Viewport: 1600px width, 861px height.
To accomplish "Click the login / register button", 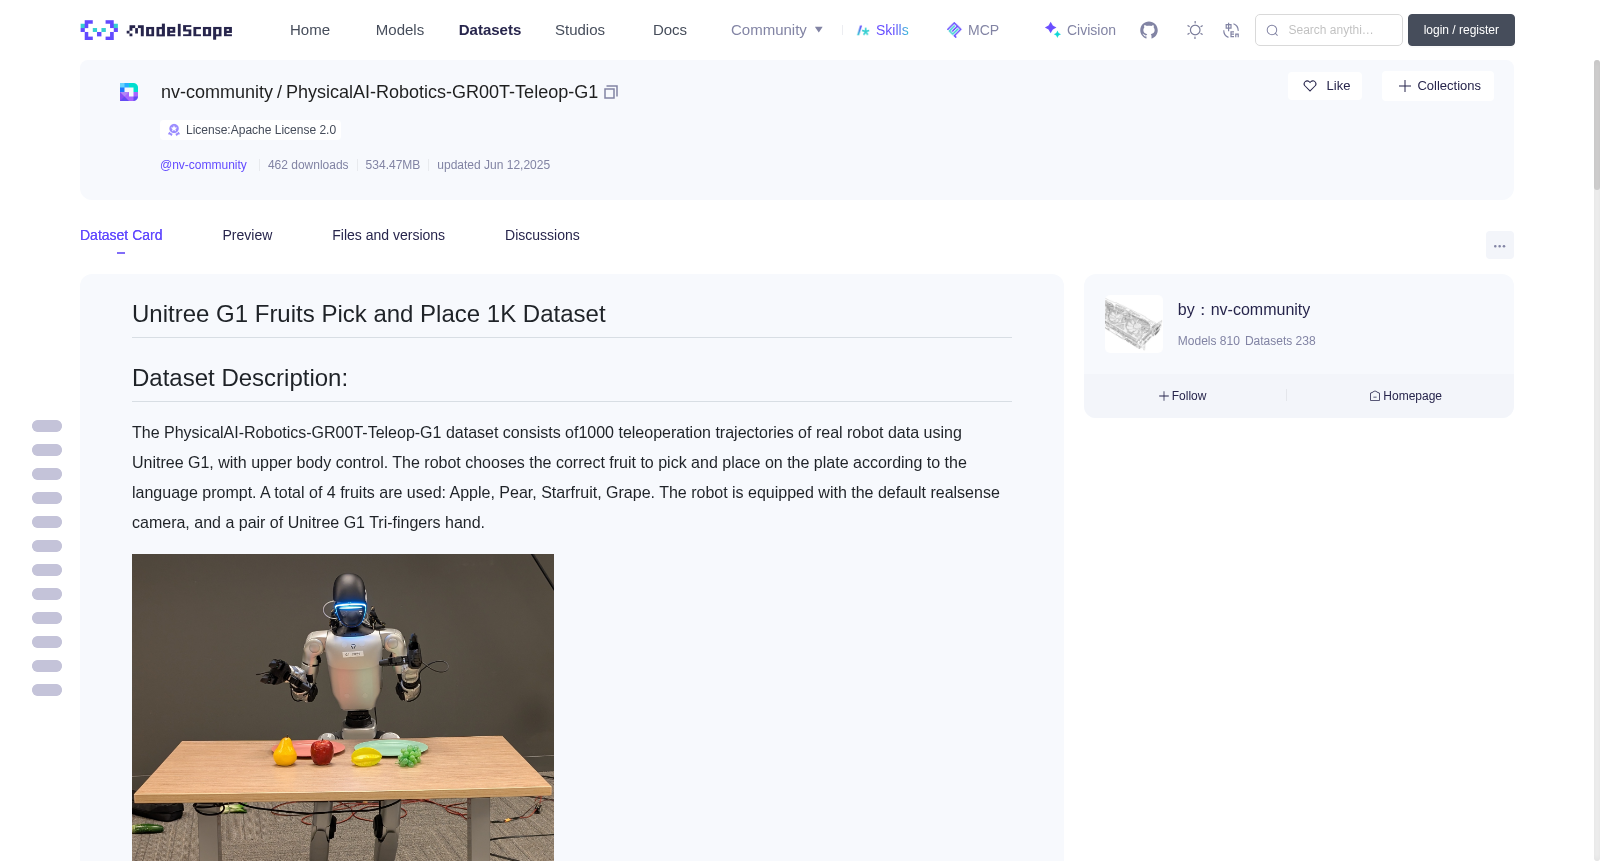I will tap(1461, 30).
